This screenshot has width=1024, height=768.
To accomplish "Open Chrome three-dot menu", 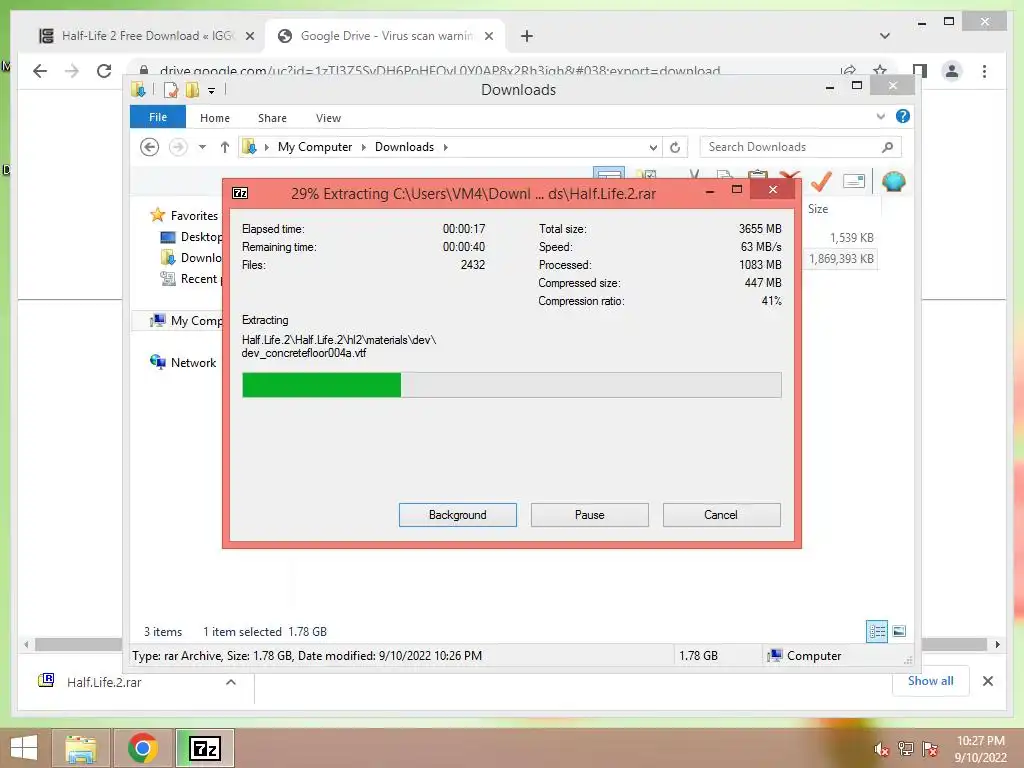I will point(984,71).
